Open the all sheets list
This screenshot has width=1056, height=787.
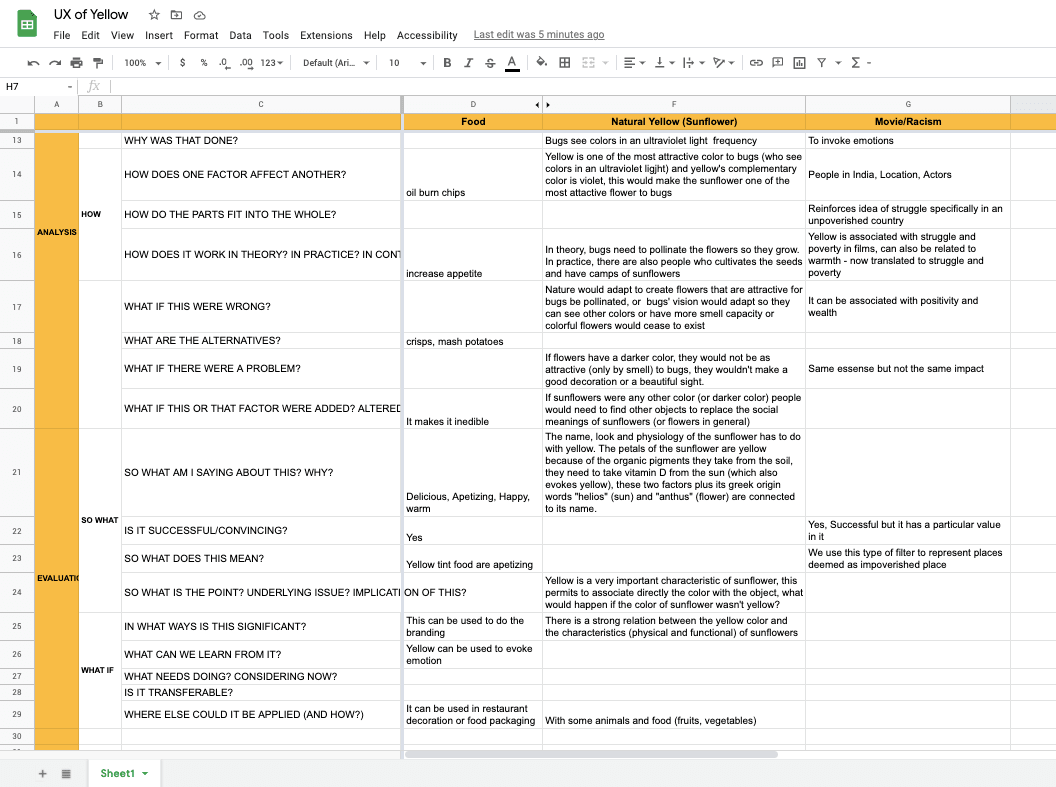pyautogui.click(x=66, y=774)
